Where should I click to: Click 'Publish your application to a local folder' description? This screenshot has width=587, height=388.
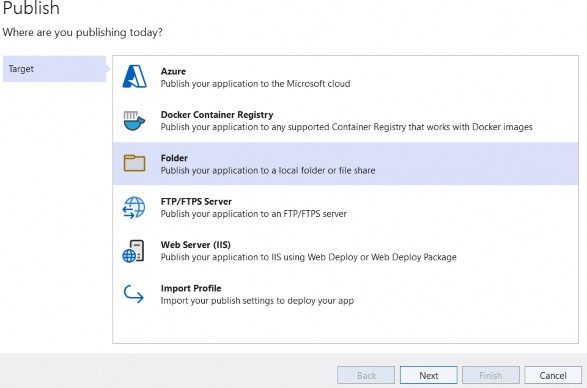pos(268,170)
